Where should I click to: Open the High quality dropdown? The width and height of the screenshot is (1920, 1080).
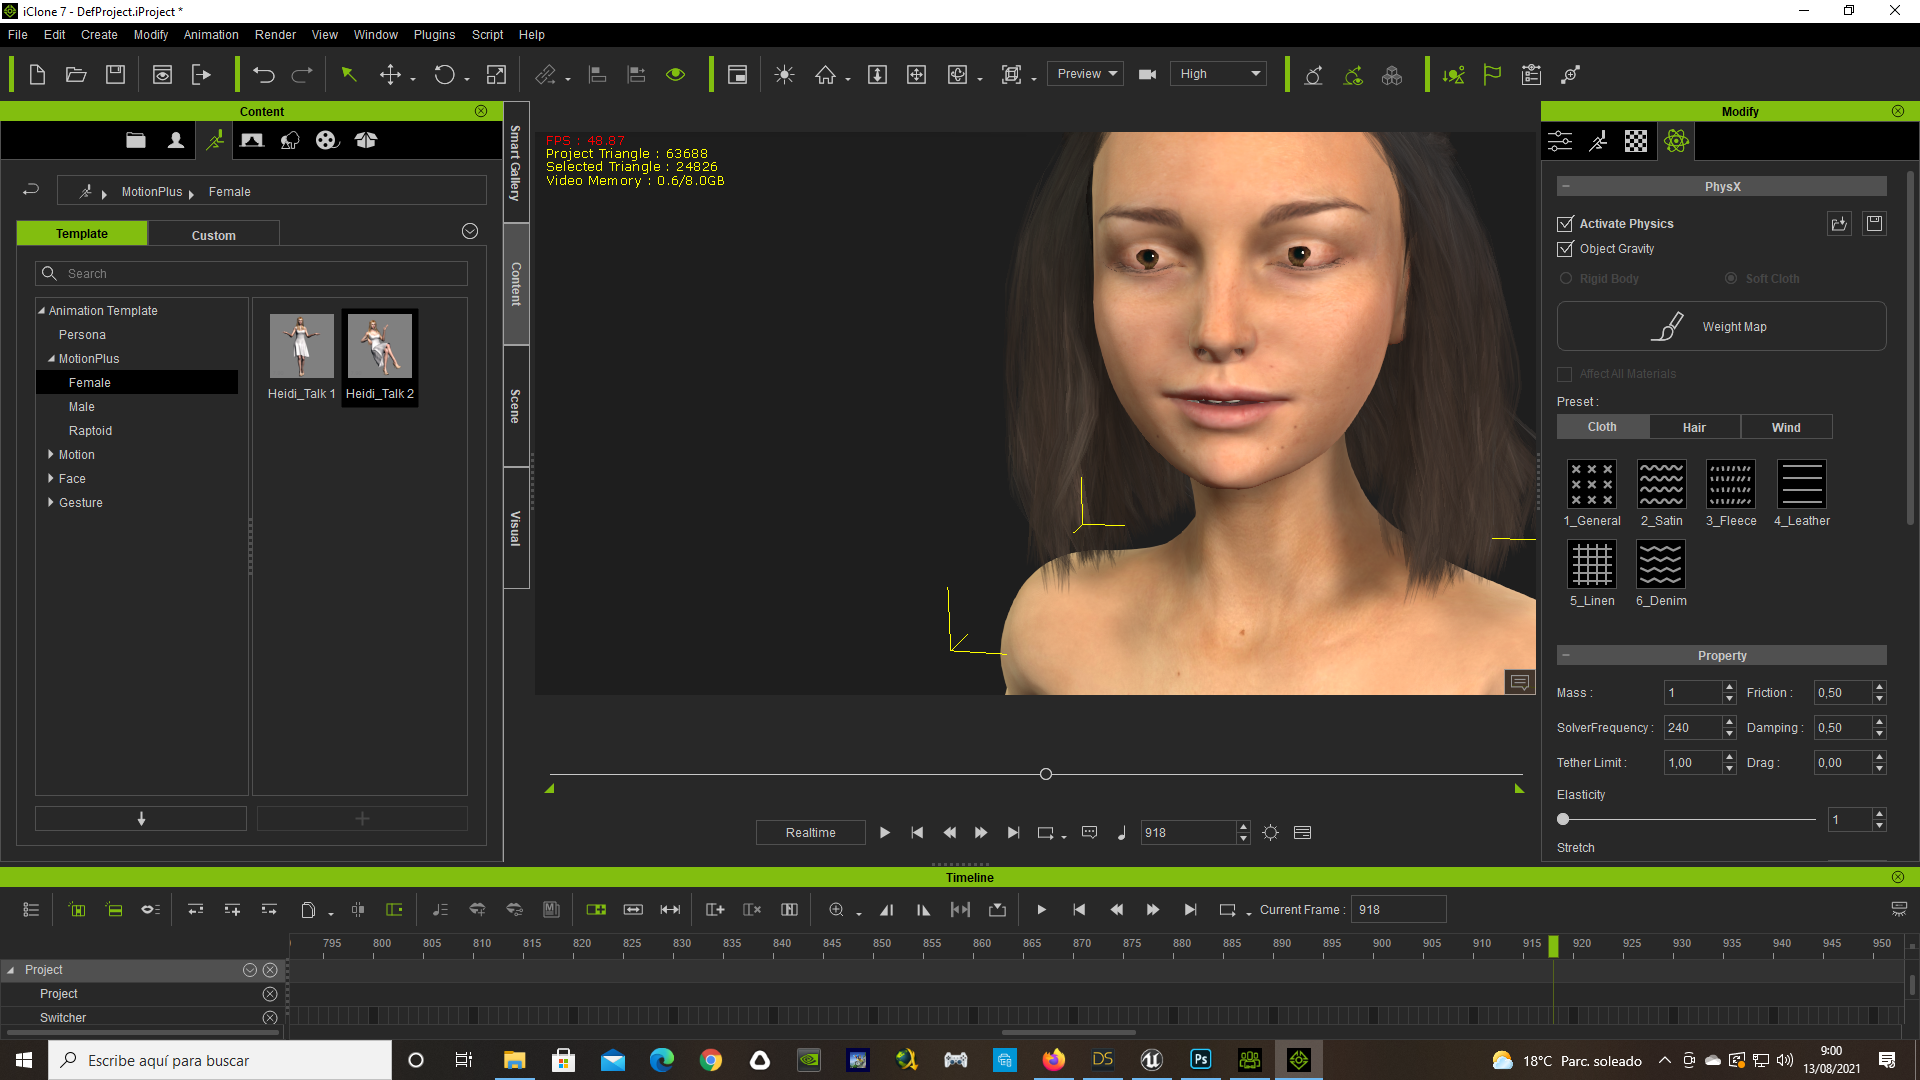point(1218,74)
